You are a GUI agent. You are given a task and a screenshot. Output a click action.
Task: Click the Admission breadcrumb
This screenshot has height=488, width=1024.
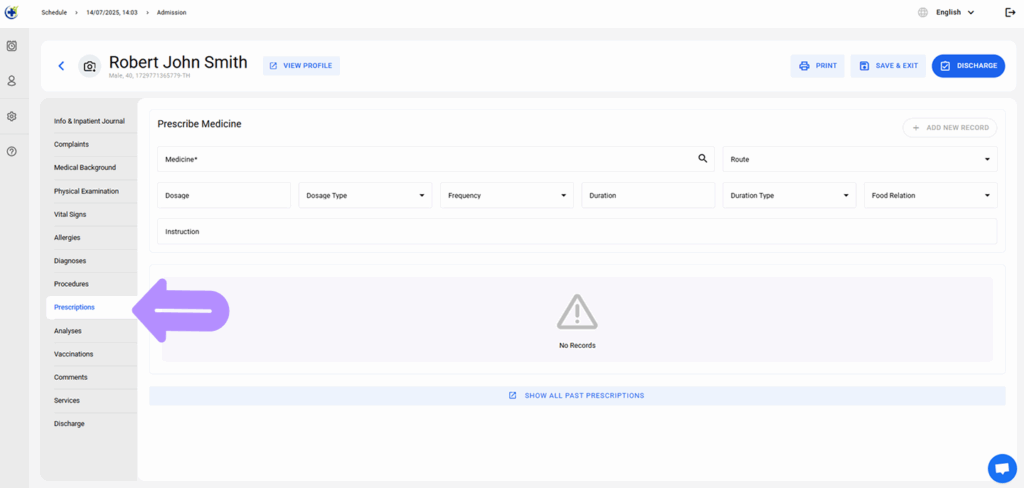pos(172,12)
